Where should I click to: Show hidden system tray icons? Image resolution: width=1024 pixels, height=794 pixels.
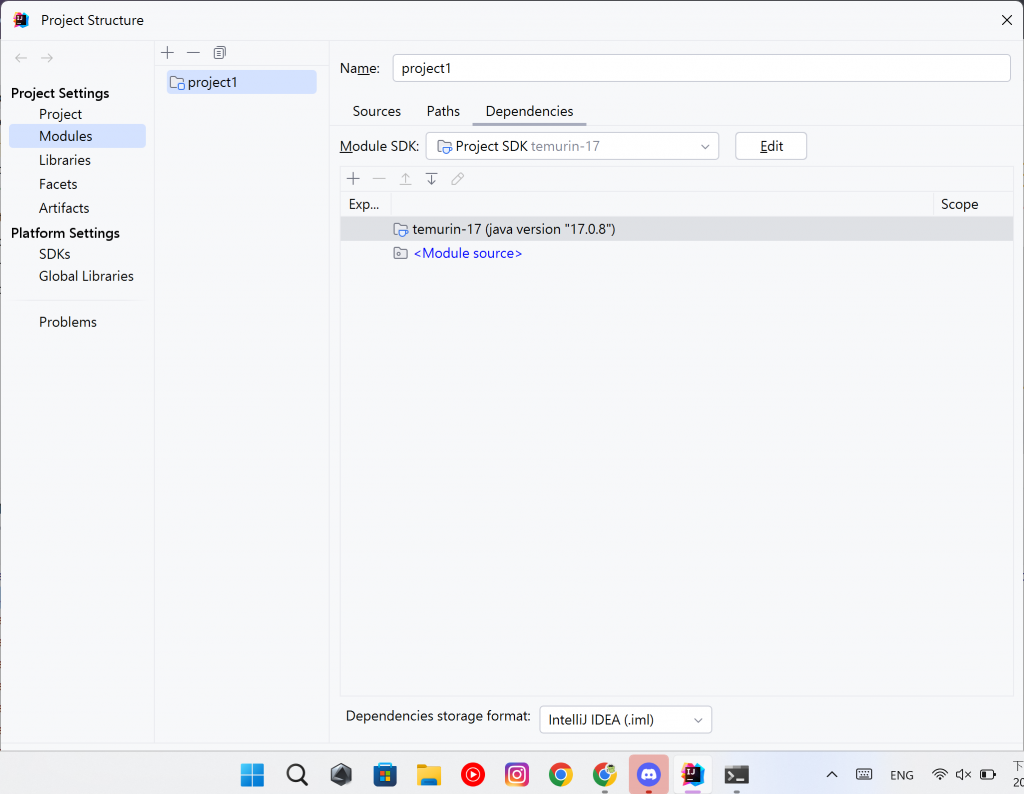pyautogui.click(x=831, y=775)
